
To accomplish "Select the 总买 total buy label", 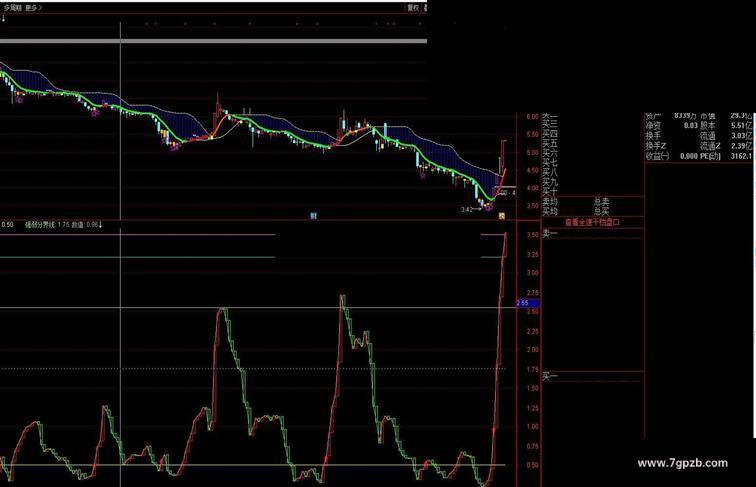I will point(601,211).
